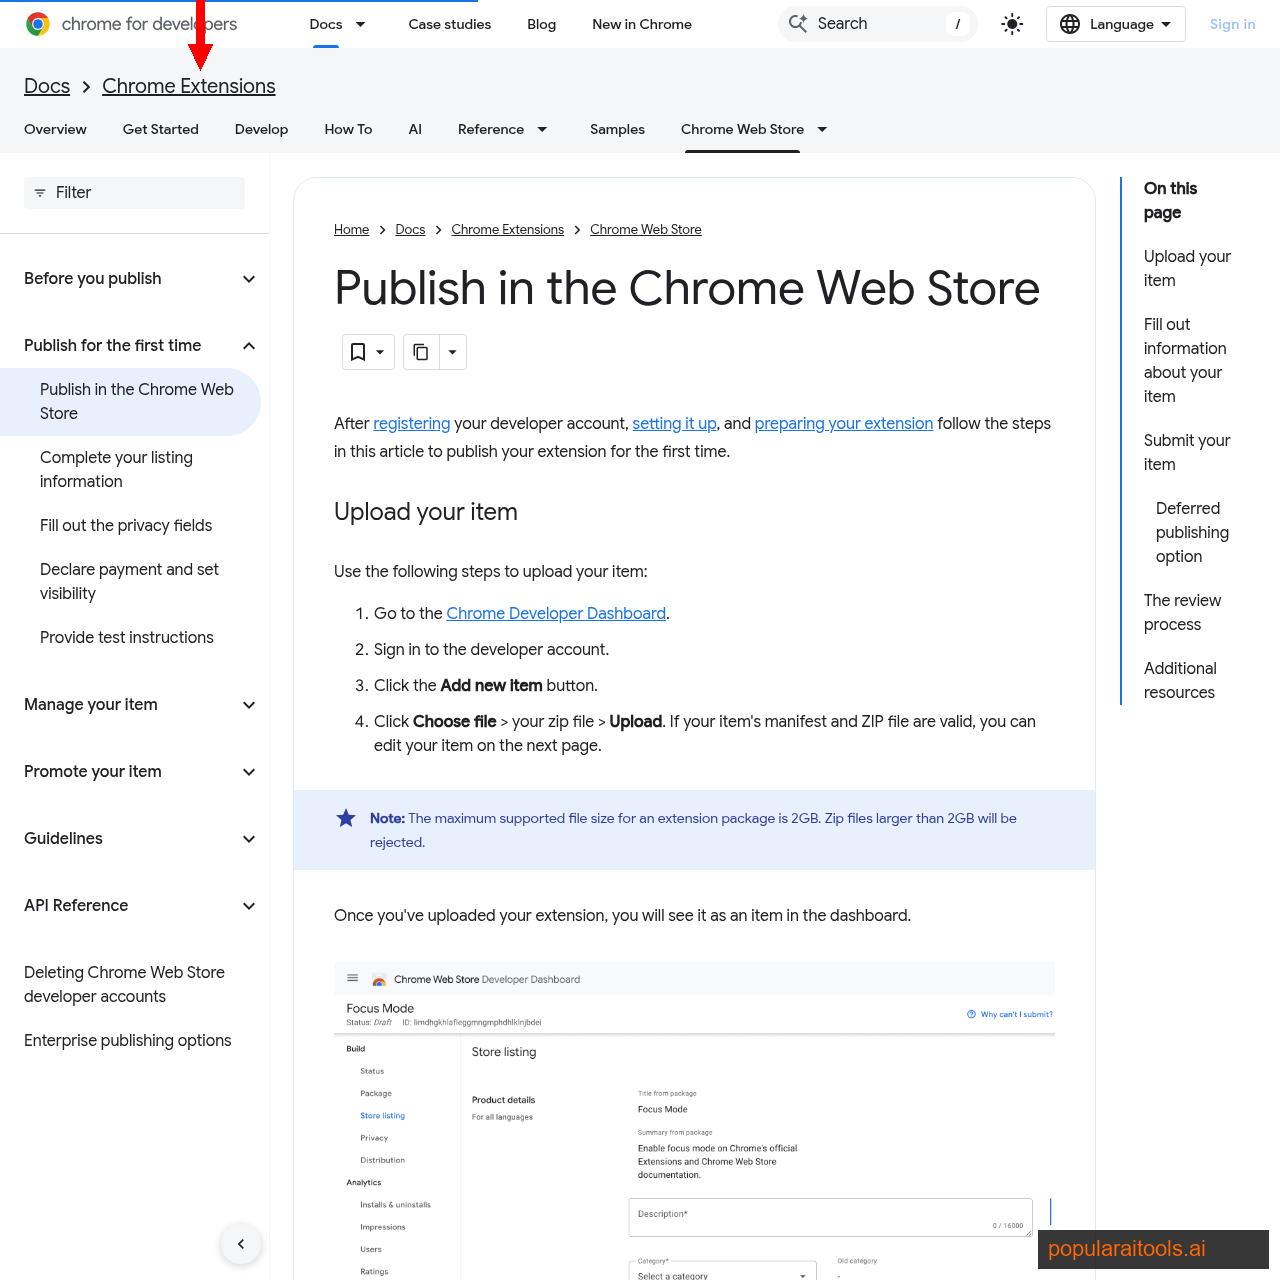Screen dimensions: 1280x1280
Task: Select the Language globe icon
Action: point(1072,24)
